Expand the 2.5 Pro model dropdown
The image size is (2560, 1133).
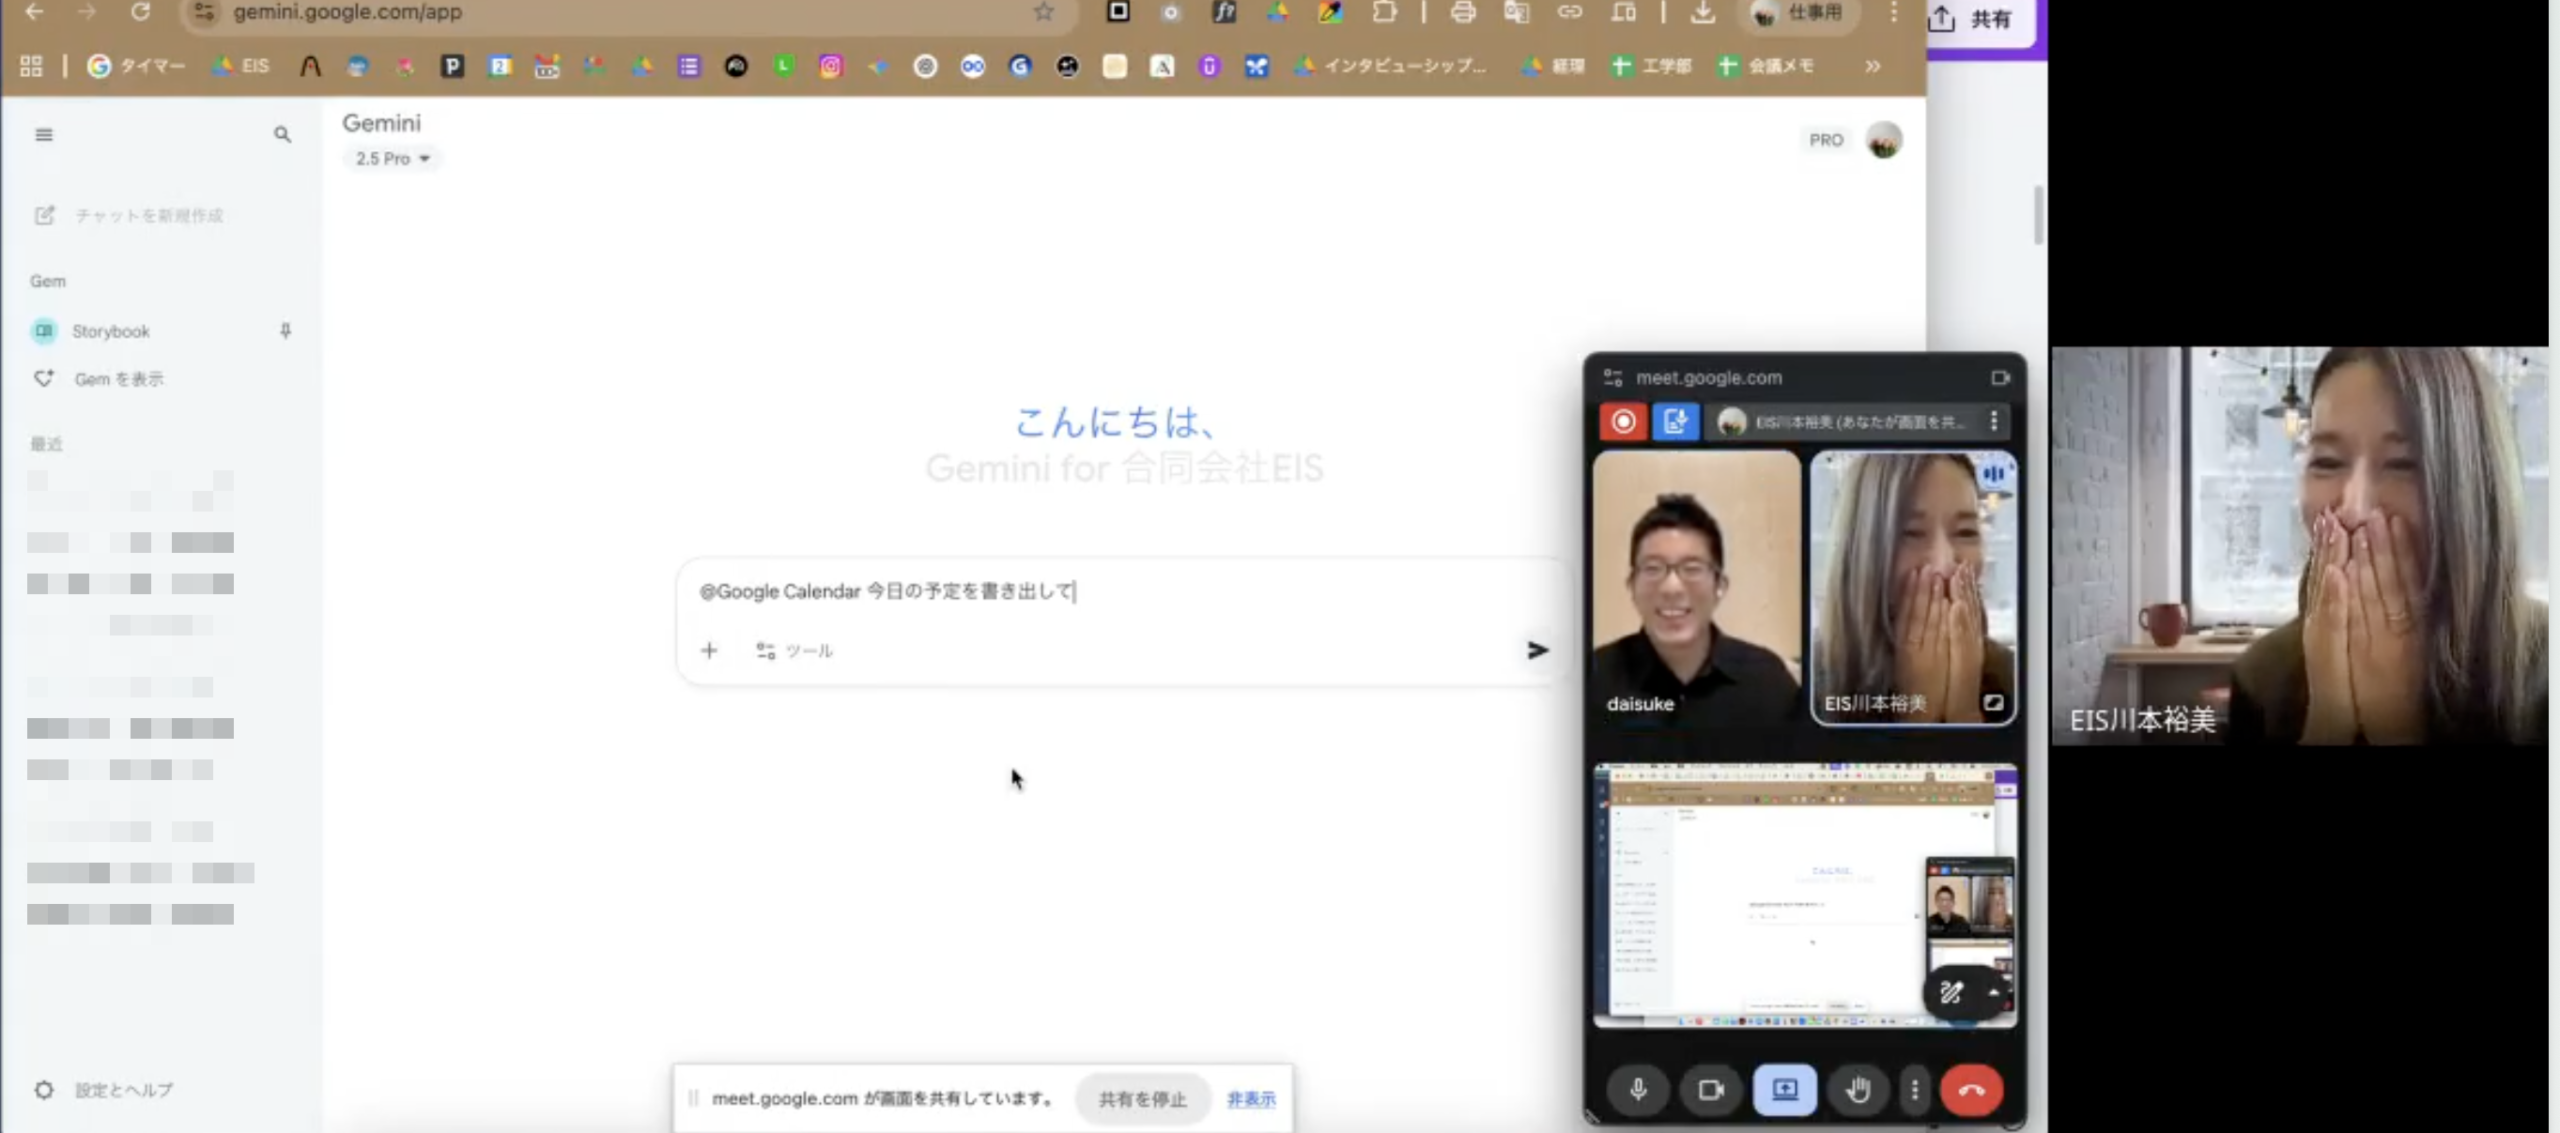[392, 158]
